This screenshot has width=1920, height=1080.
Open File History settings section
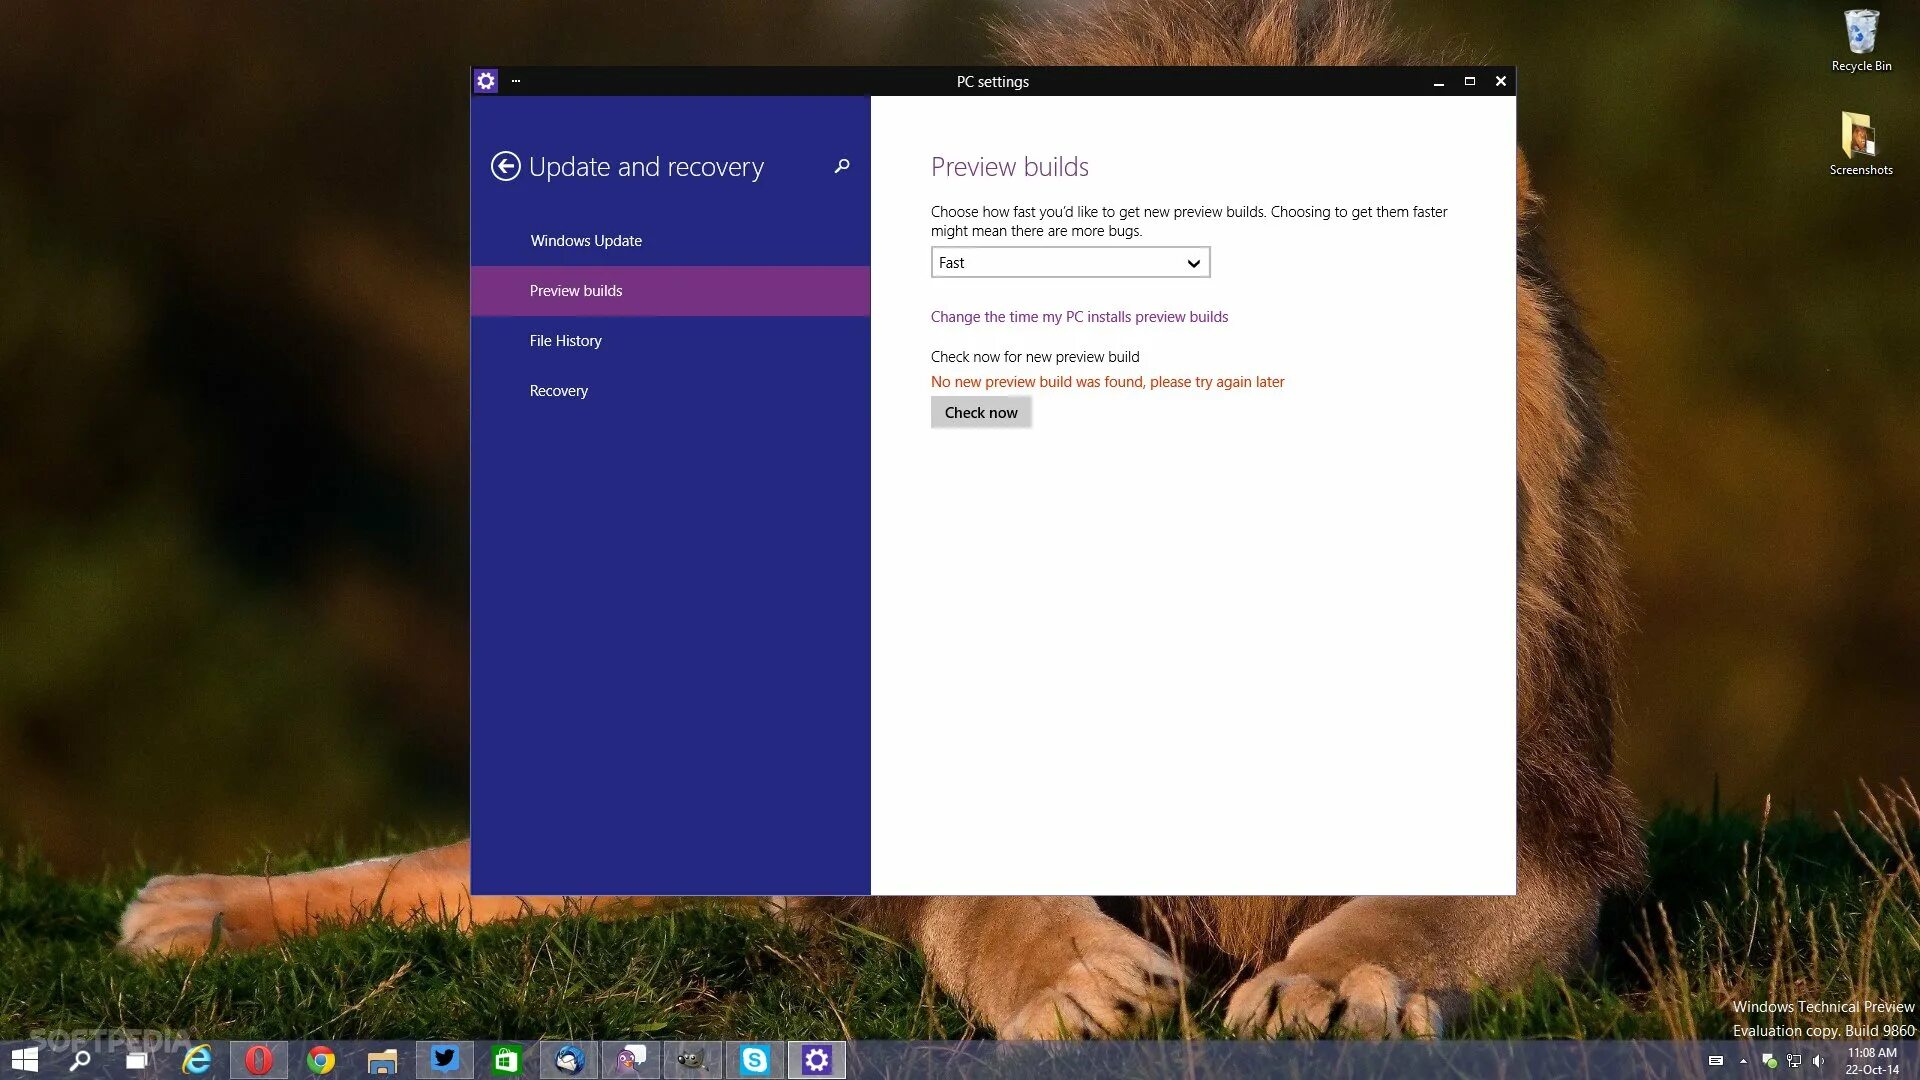point(566,341)
